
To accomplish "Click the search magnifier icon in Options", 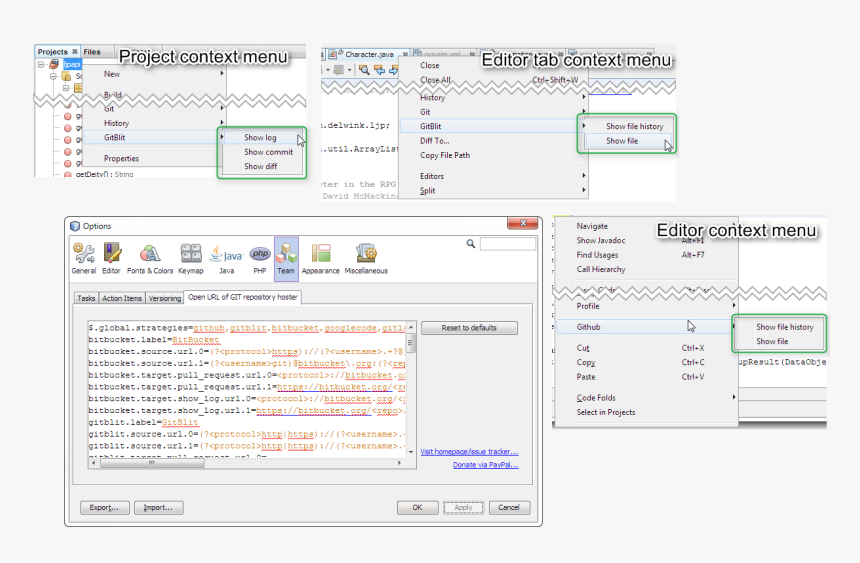I will [471, 244].
